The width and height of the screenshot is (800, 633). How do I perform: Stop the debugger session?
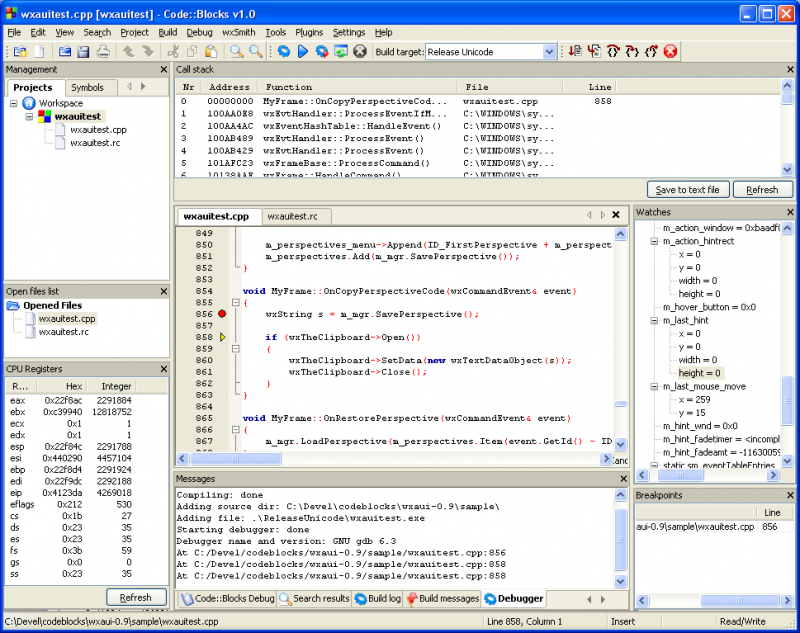pyautogui.click(x=669, y=51)
